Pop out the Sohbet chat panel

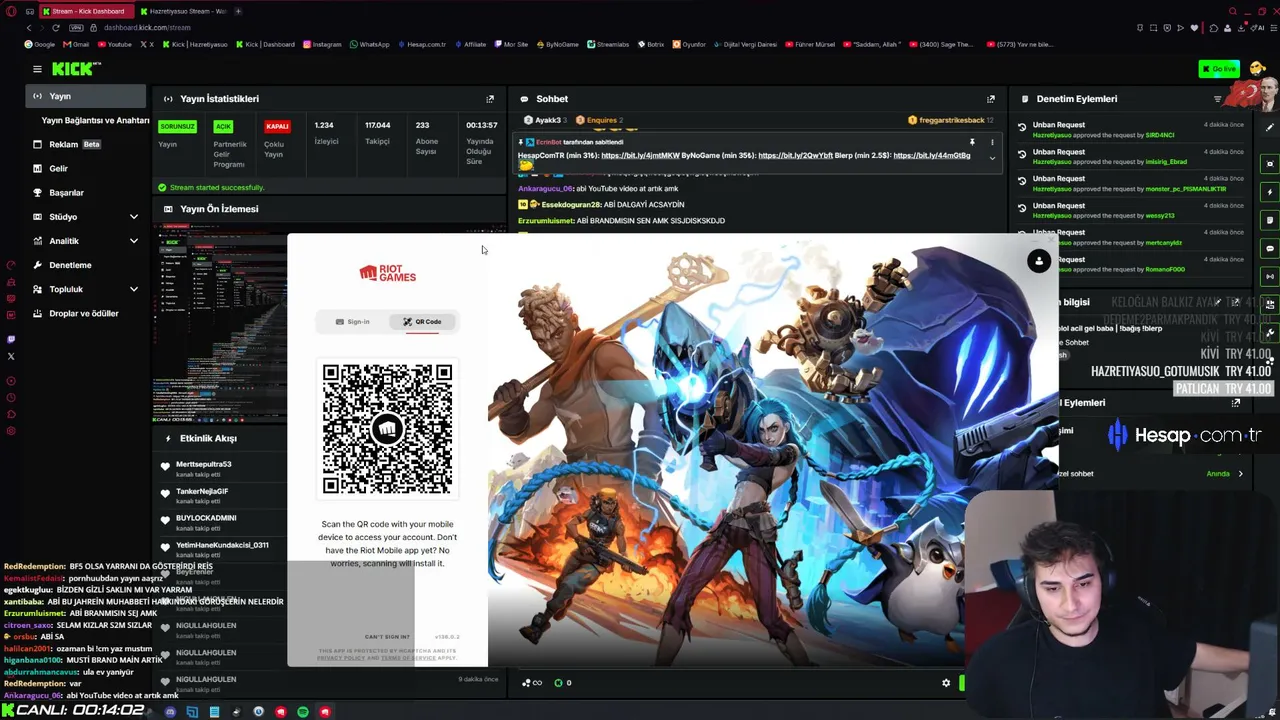991,99
